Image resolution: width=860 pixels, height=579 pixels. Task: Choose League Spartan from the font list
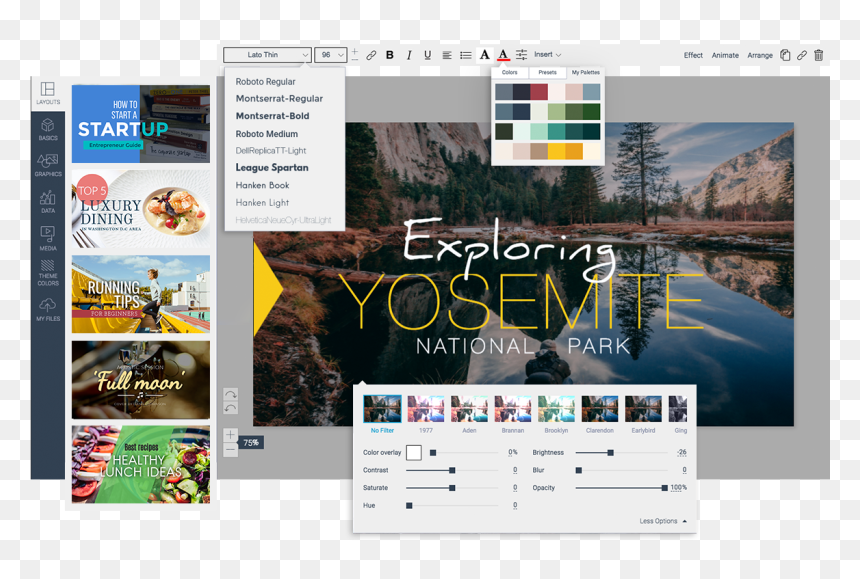point(272,168)
